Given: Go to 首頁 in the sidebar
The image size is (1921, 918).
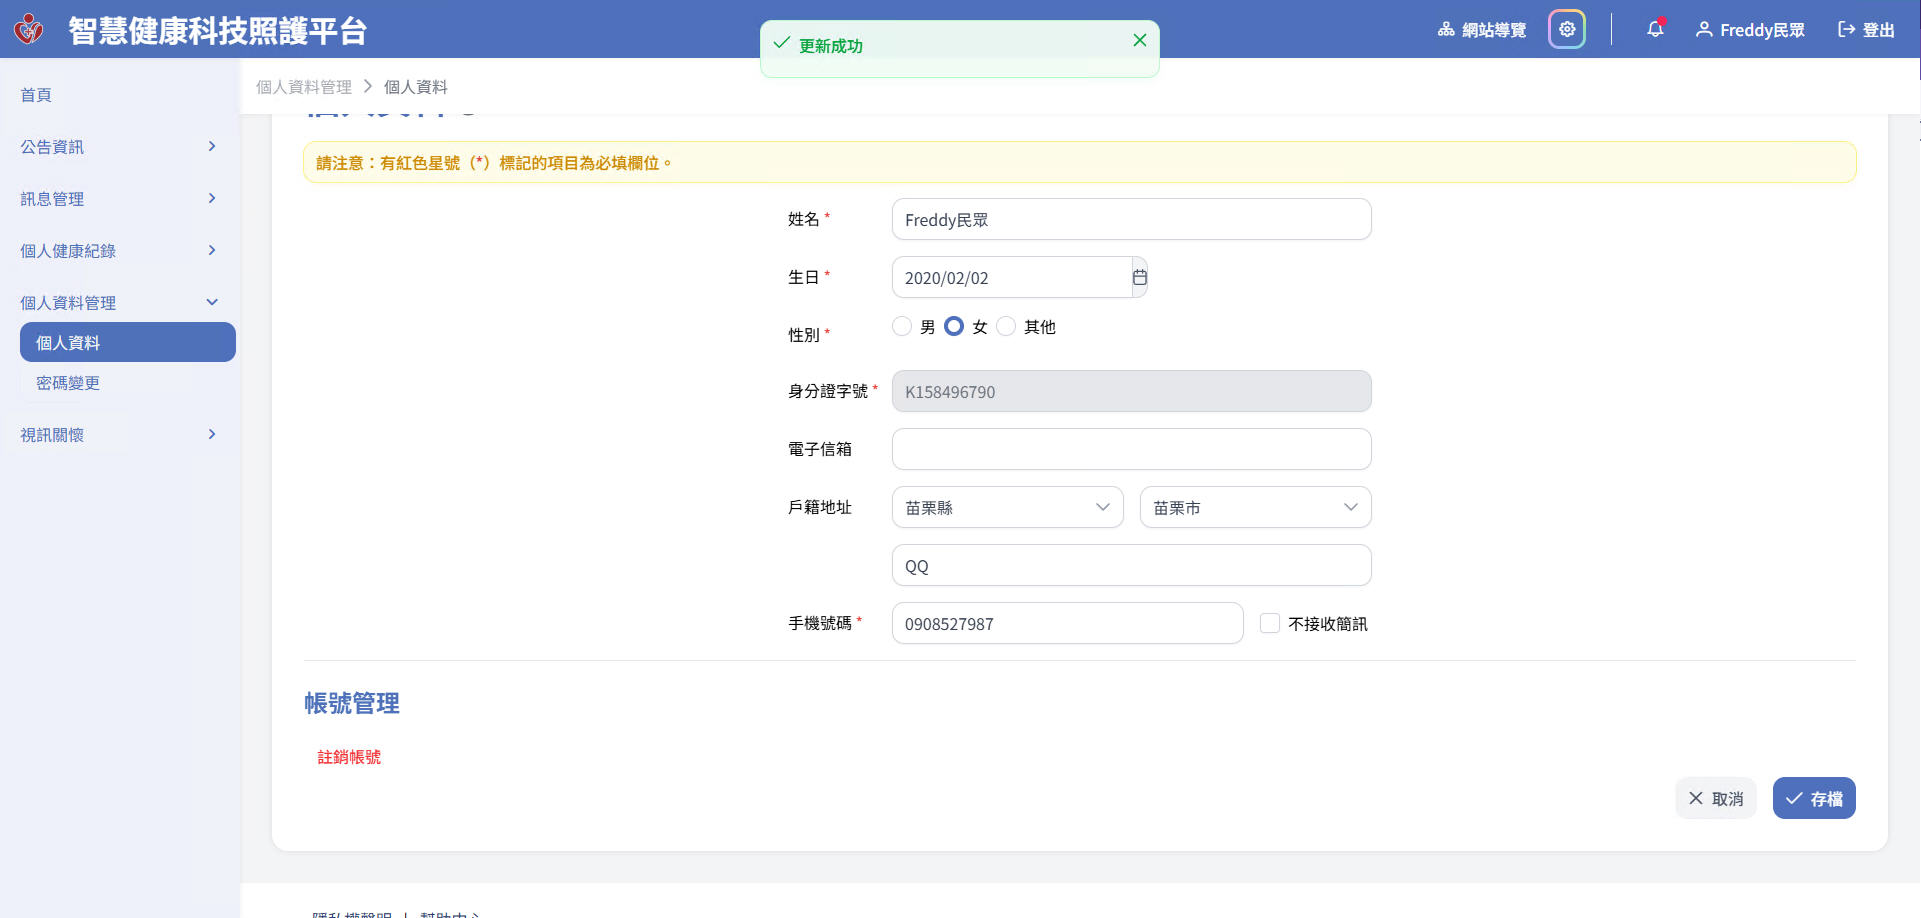Looking at the screenshot, I should [36, 95].
